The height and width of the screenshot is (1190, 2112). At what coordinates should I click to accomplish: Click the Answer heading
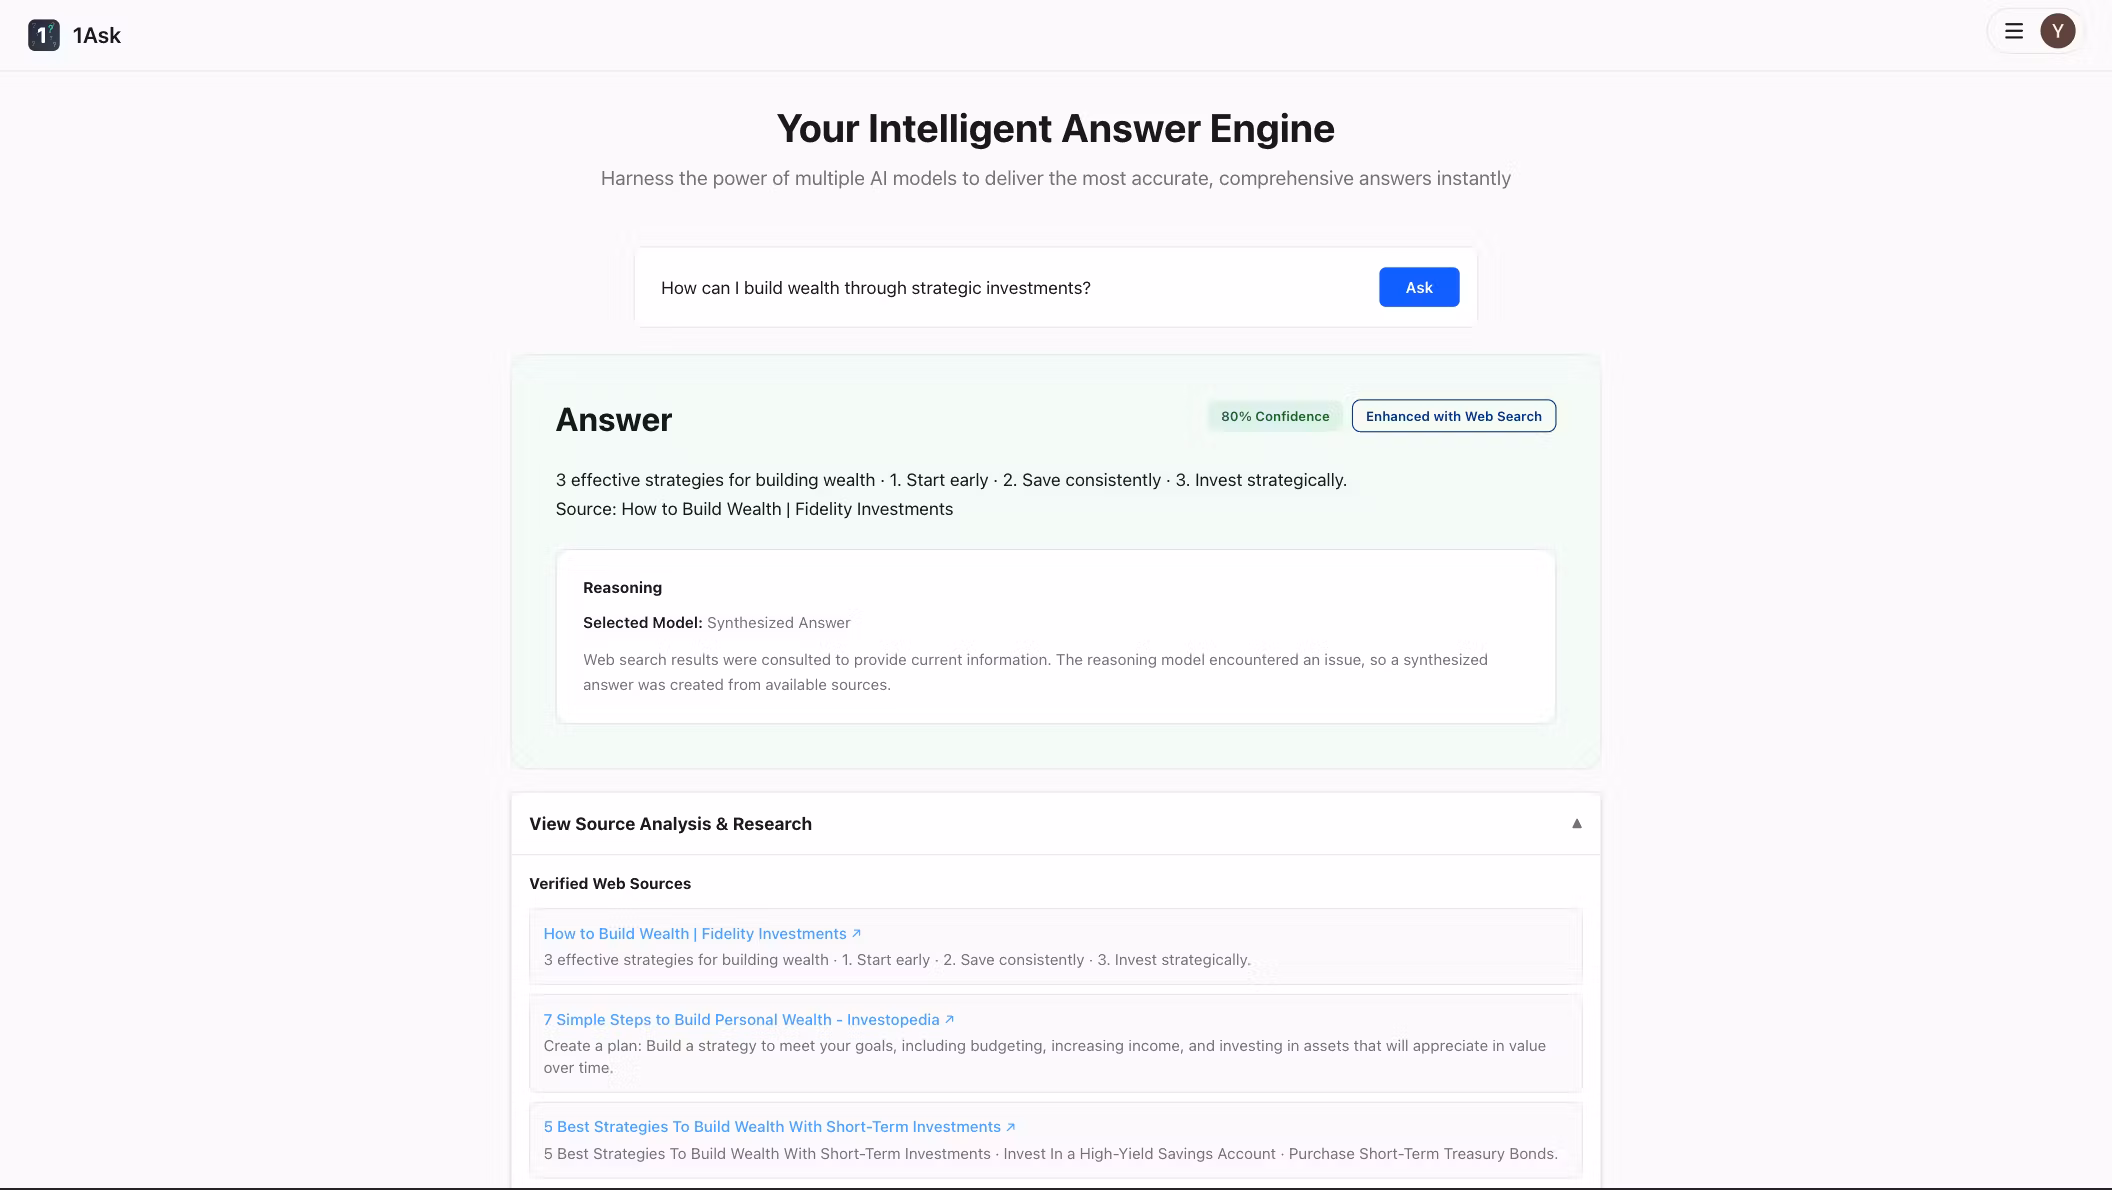(x=613, y=420)
